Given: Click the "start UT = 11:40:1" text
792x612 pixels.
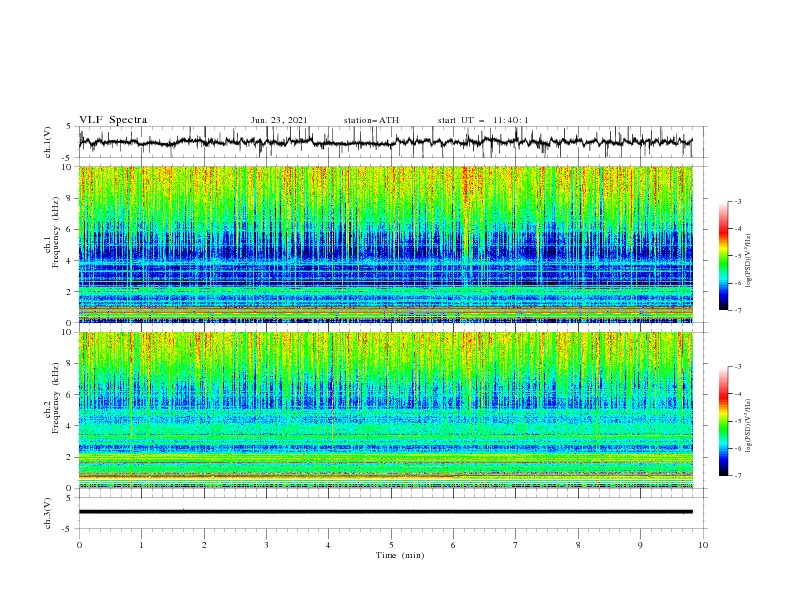Looking at the screenshot, I should click(x=483, y=120).
